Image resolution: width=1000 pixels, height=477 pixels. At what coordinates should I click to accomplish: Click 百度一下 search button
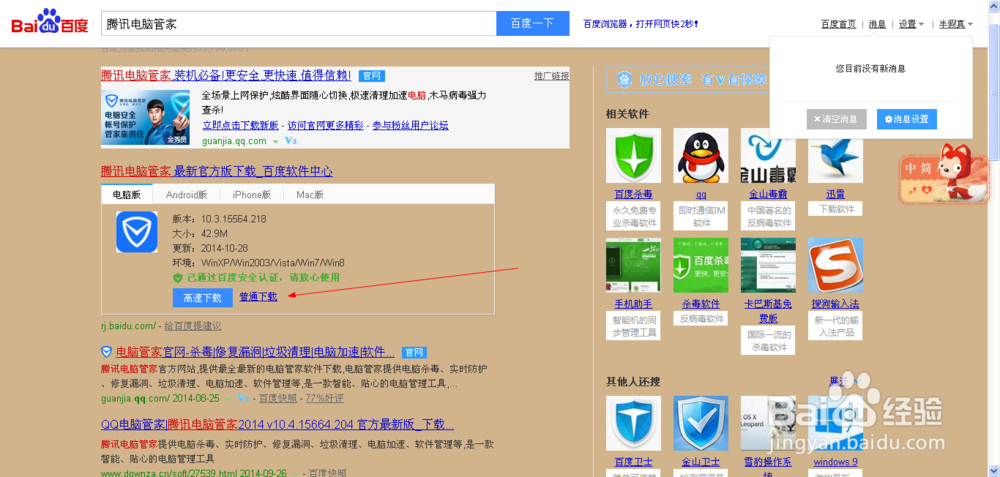533,24
